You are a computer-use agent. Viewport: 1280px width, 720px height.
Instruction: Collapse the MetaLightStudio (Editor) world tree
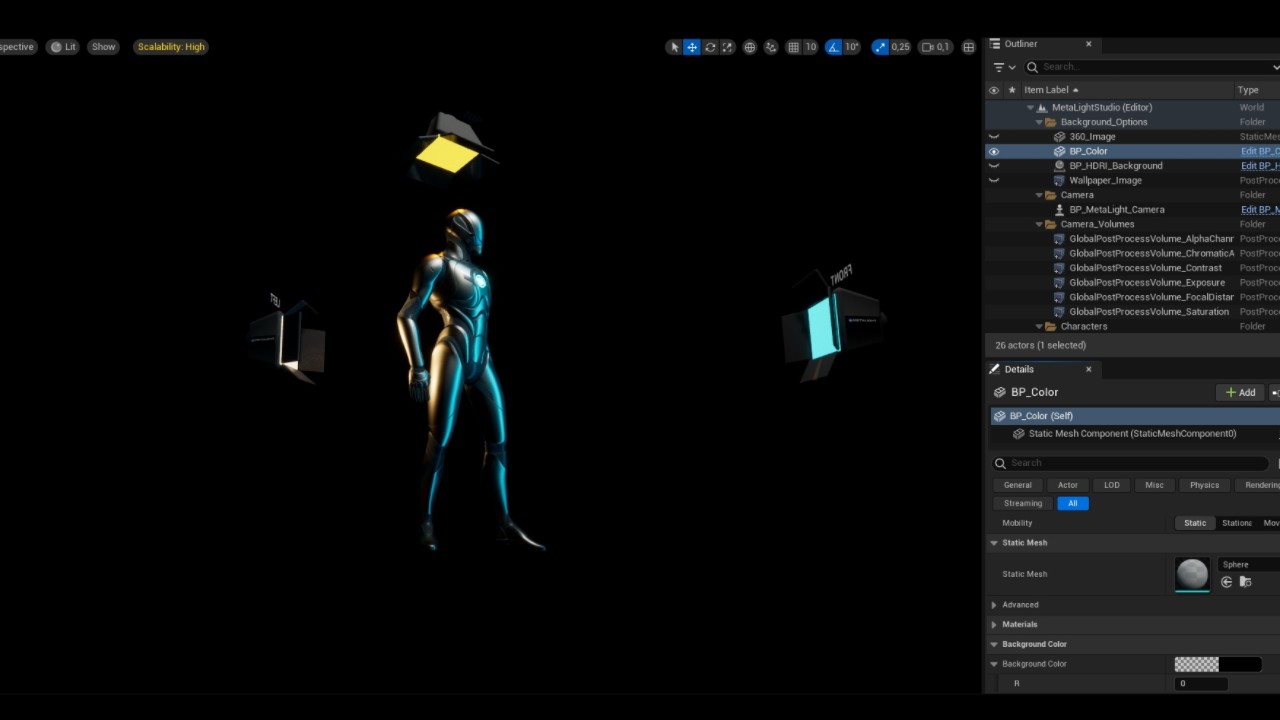pyautogui.click(x=1030, y=108)
